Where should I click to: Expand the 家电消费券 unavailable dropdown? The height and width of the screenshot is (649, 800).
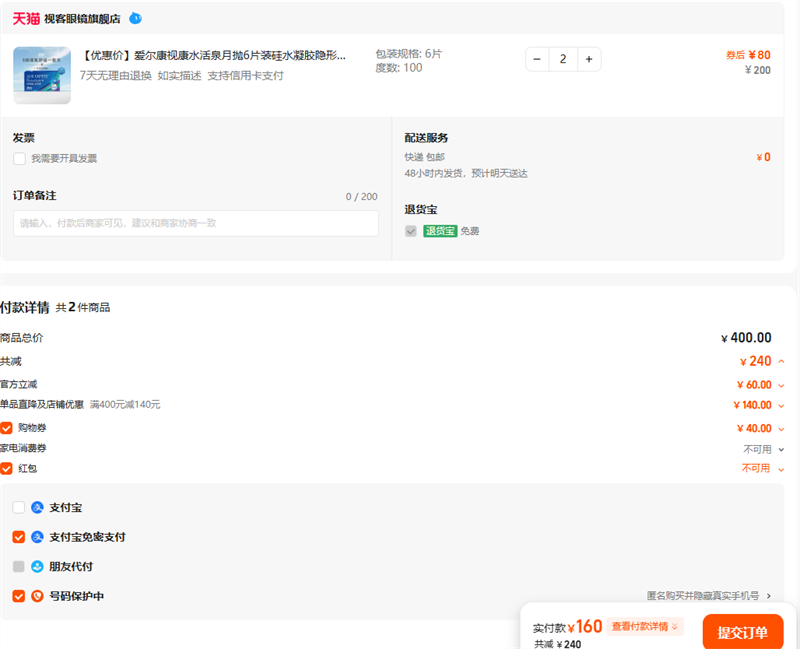pyautogui.click(x=781, y=450)
